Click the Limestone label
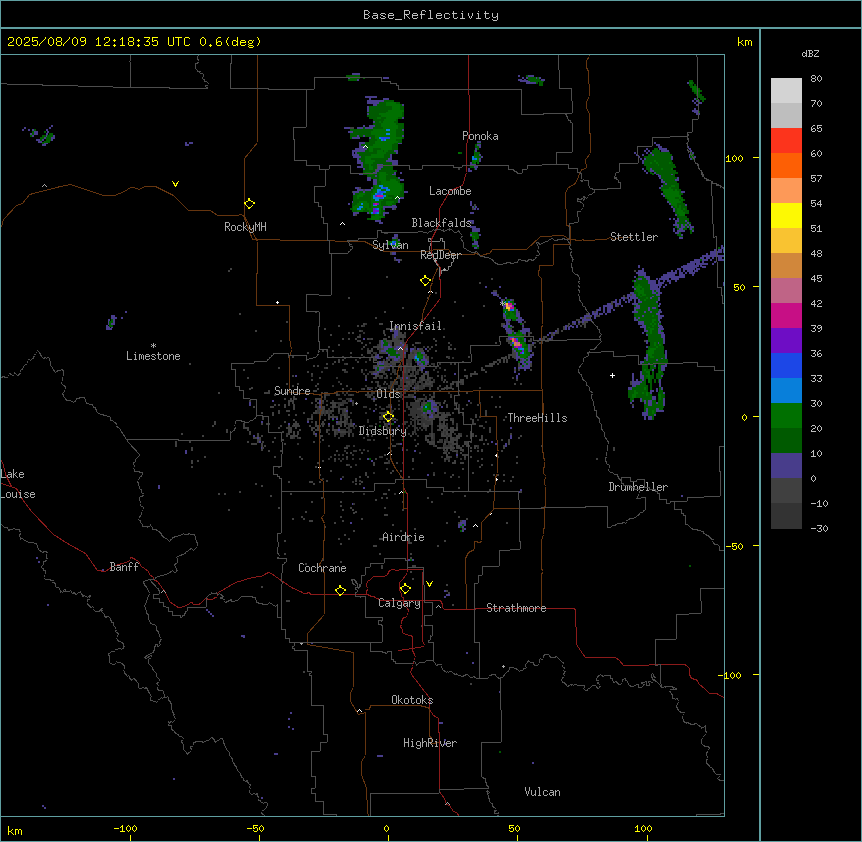Viewport: 862px width, 842px height. [x=153, y=356]
